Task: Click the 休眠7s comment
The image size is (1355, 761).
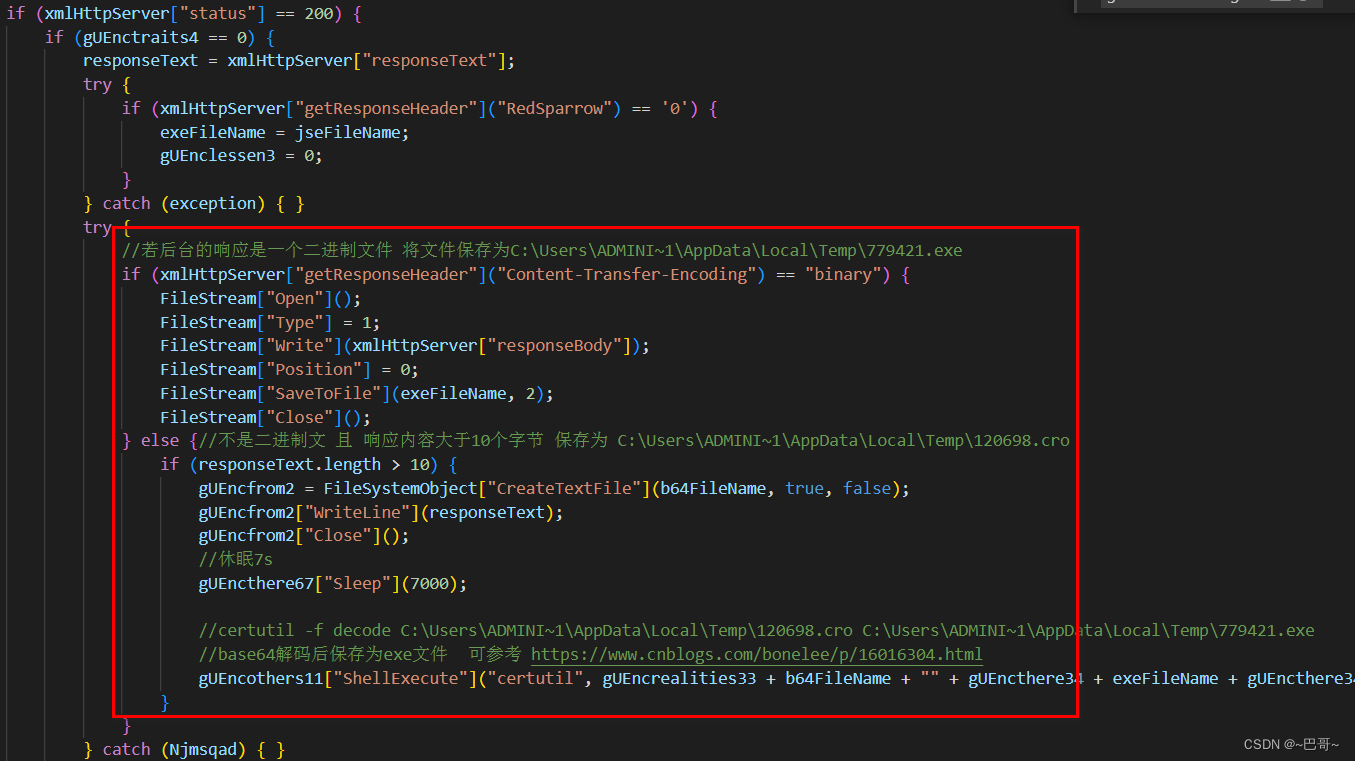Action: tap(236, 559)
